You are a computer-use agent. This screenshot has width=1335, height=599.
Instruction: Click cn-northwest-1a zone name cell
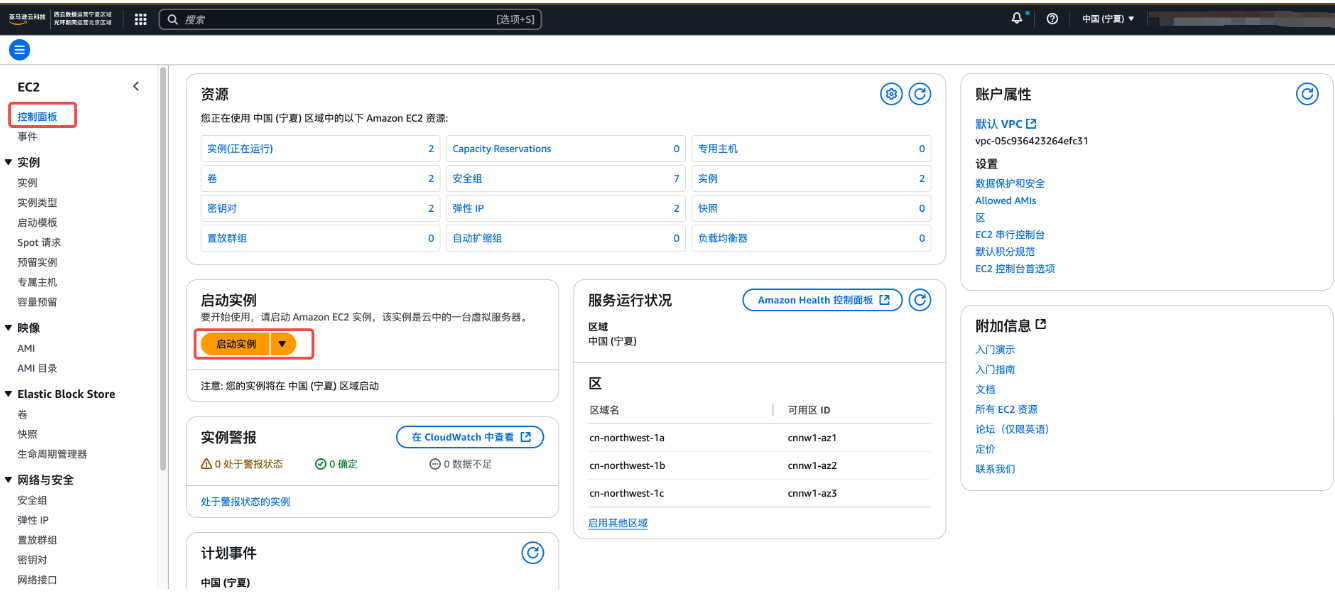[x=627, y=438]
